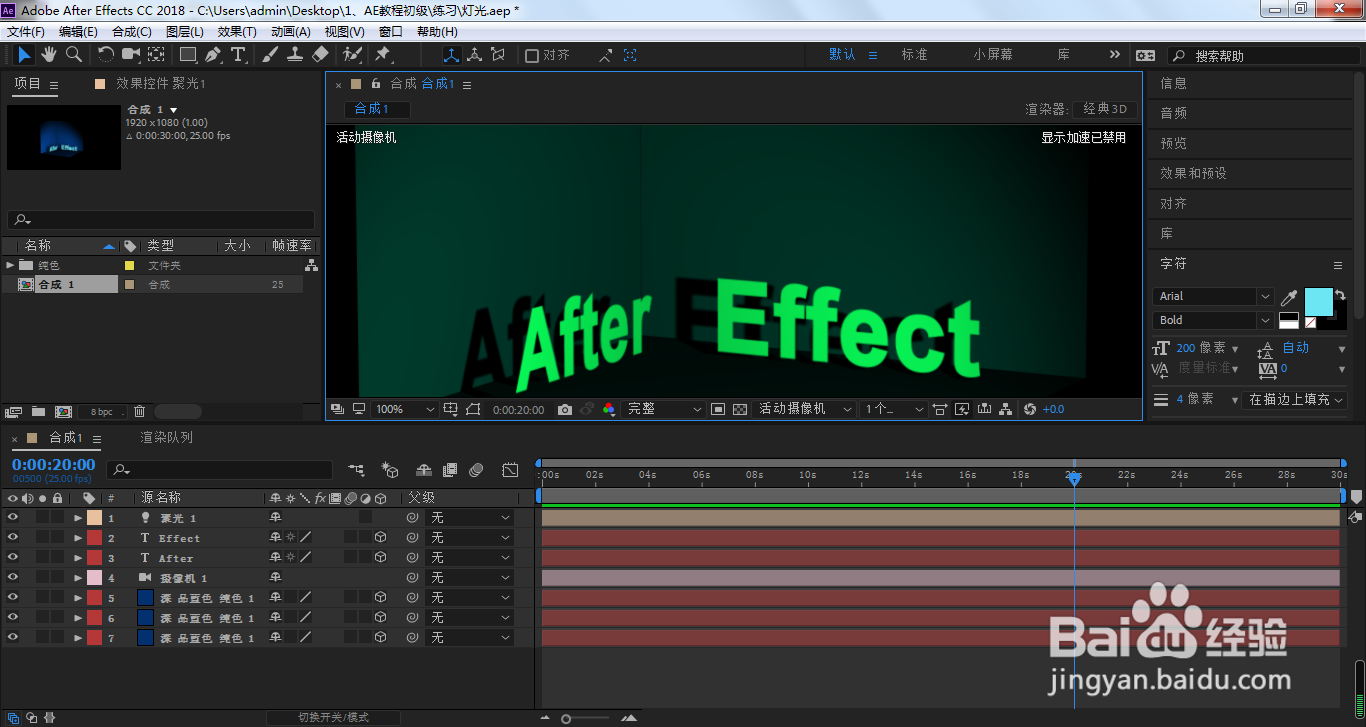Select the Brush tool

pos(270,54)
